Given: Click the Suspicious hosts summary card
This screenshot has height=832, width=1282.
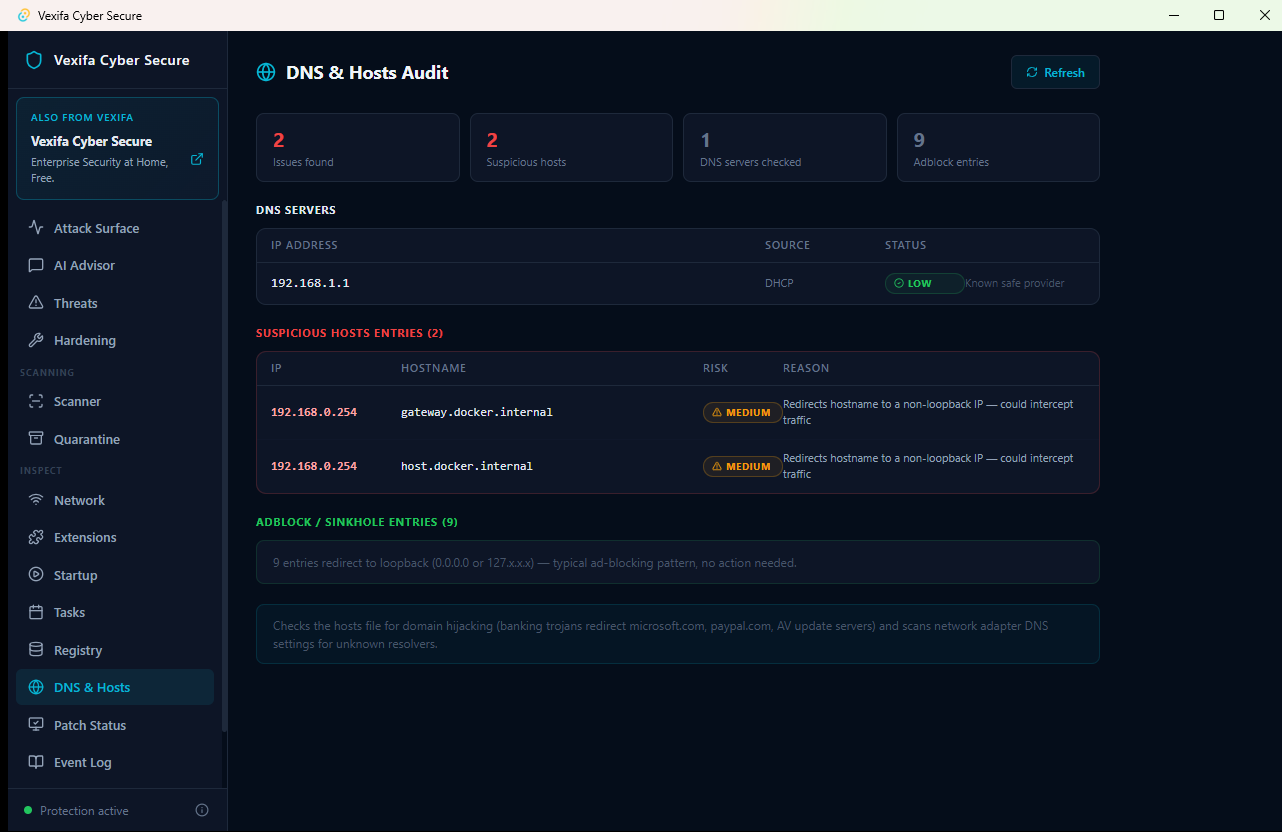Looking at the screenshot, I should point(571,147).
